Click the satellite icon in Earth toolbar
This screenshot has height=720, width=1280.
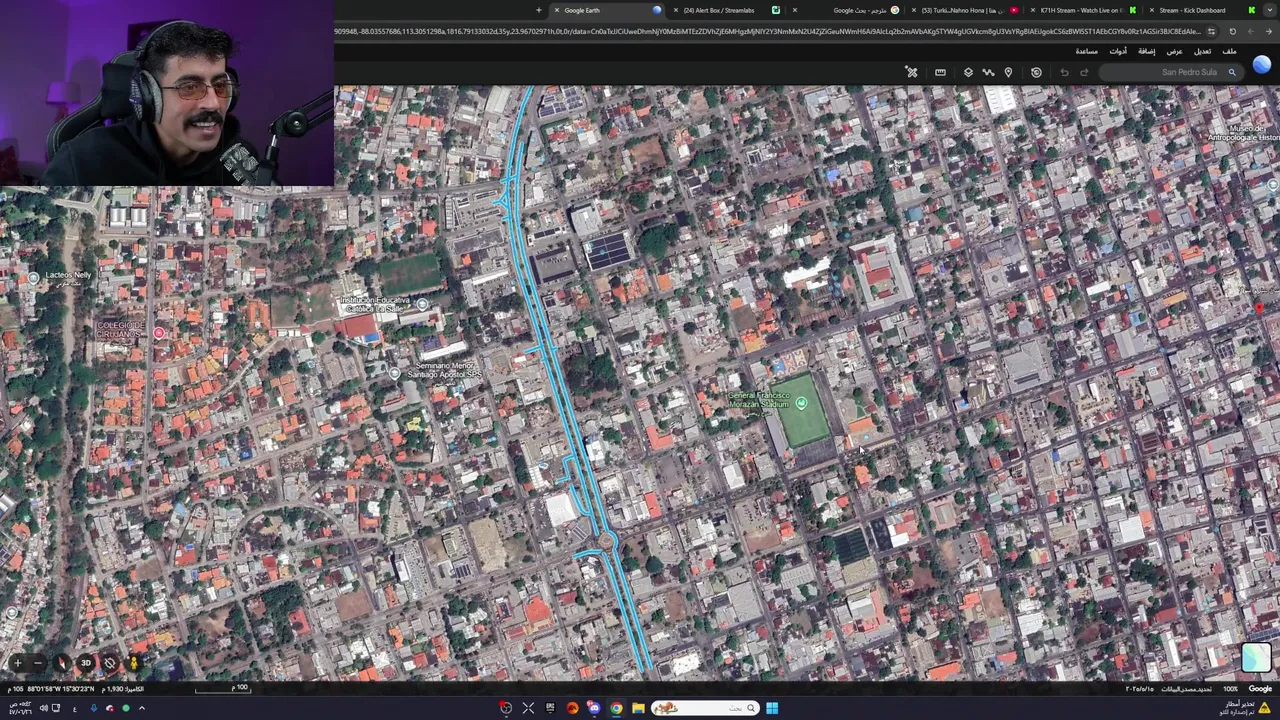click(x=912, y=72)
